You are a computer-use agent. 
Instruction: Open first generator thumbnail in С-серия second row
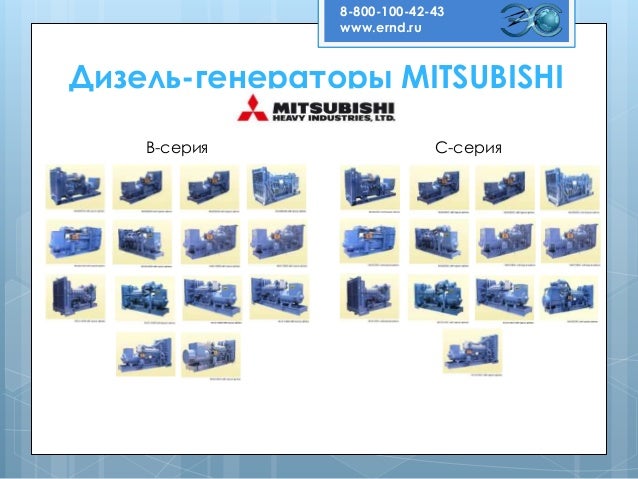click(x=370, y=241)
